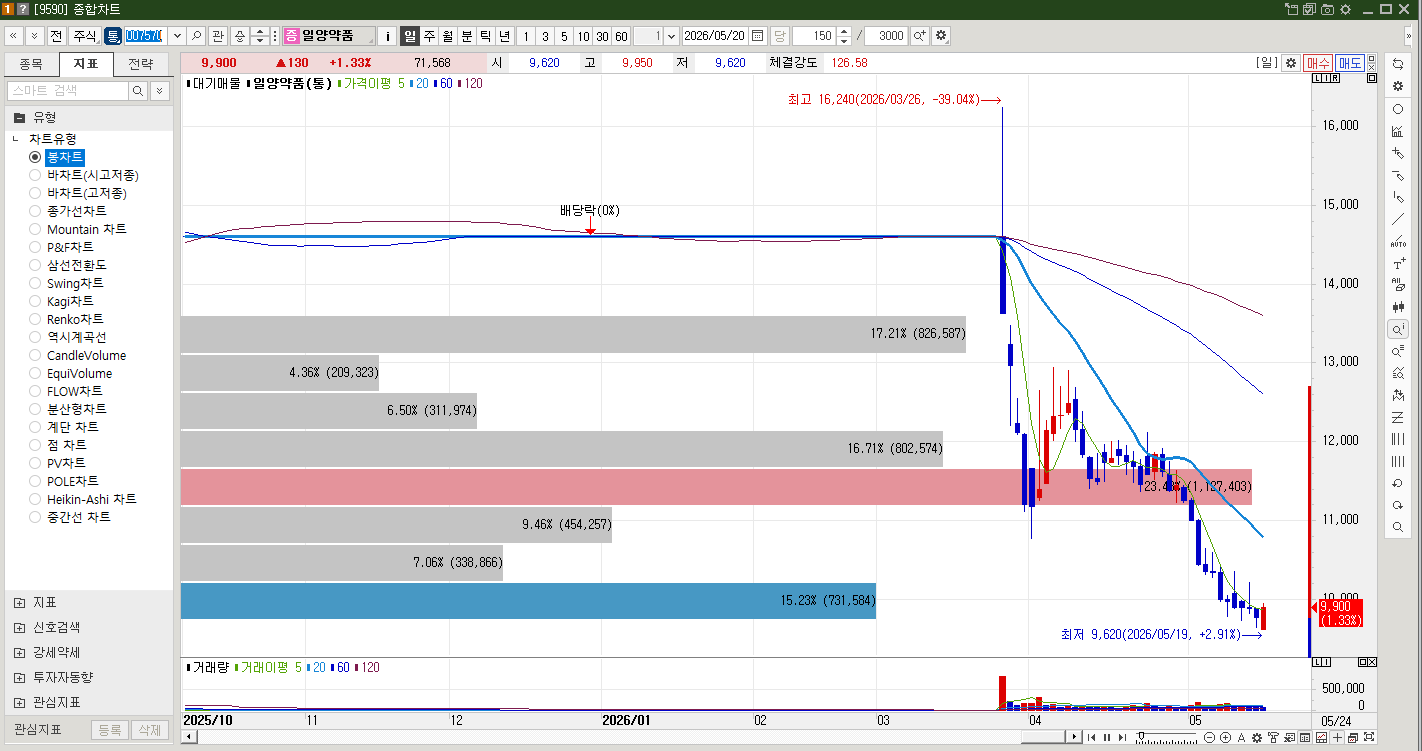Click the chart analysis icon in right toolbar
The height and width of the screenshot is (751, 1422).
[x=1398, y=131]
